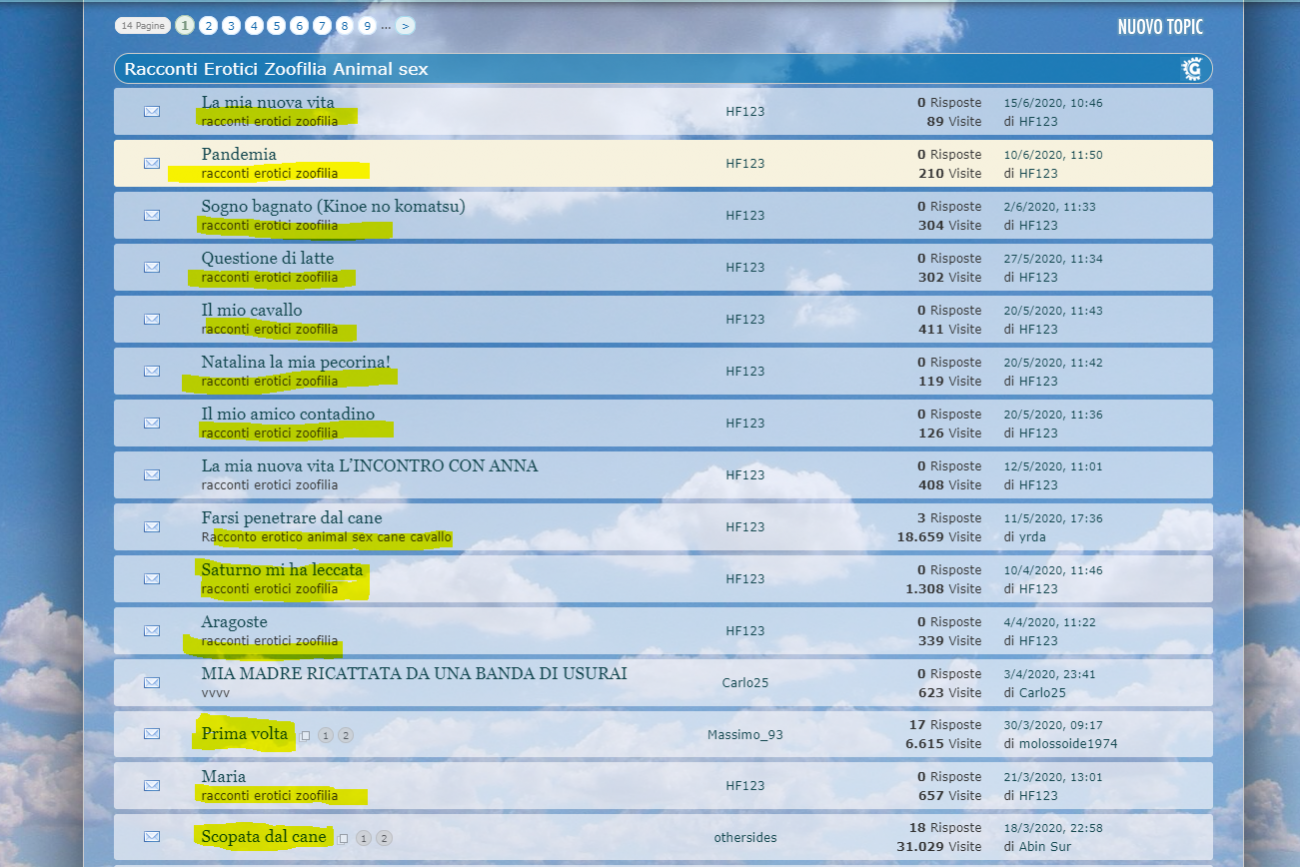This screenshot has width=1300, height=867.
Task: Click the small page icon next to Prima volta
Action: point(306,736)
